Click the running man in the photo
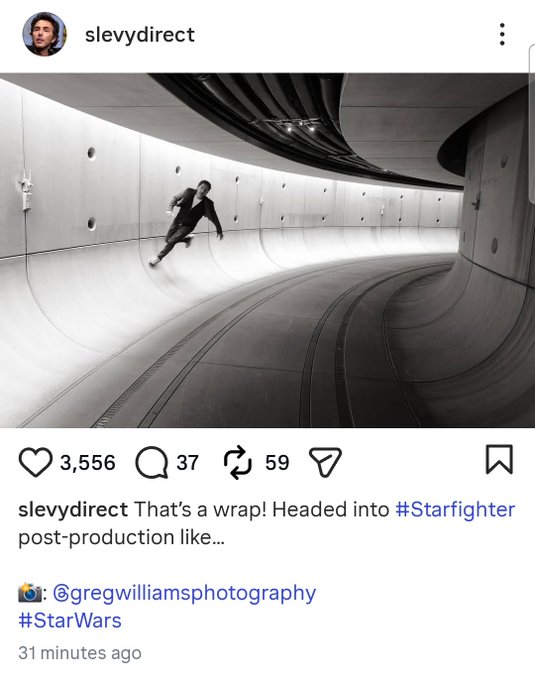The image size is (535, 680). [x=190, y=221]
